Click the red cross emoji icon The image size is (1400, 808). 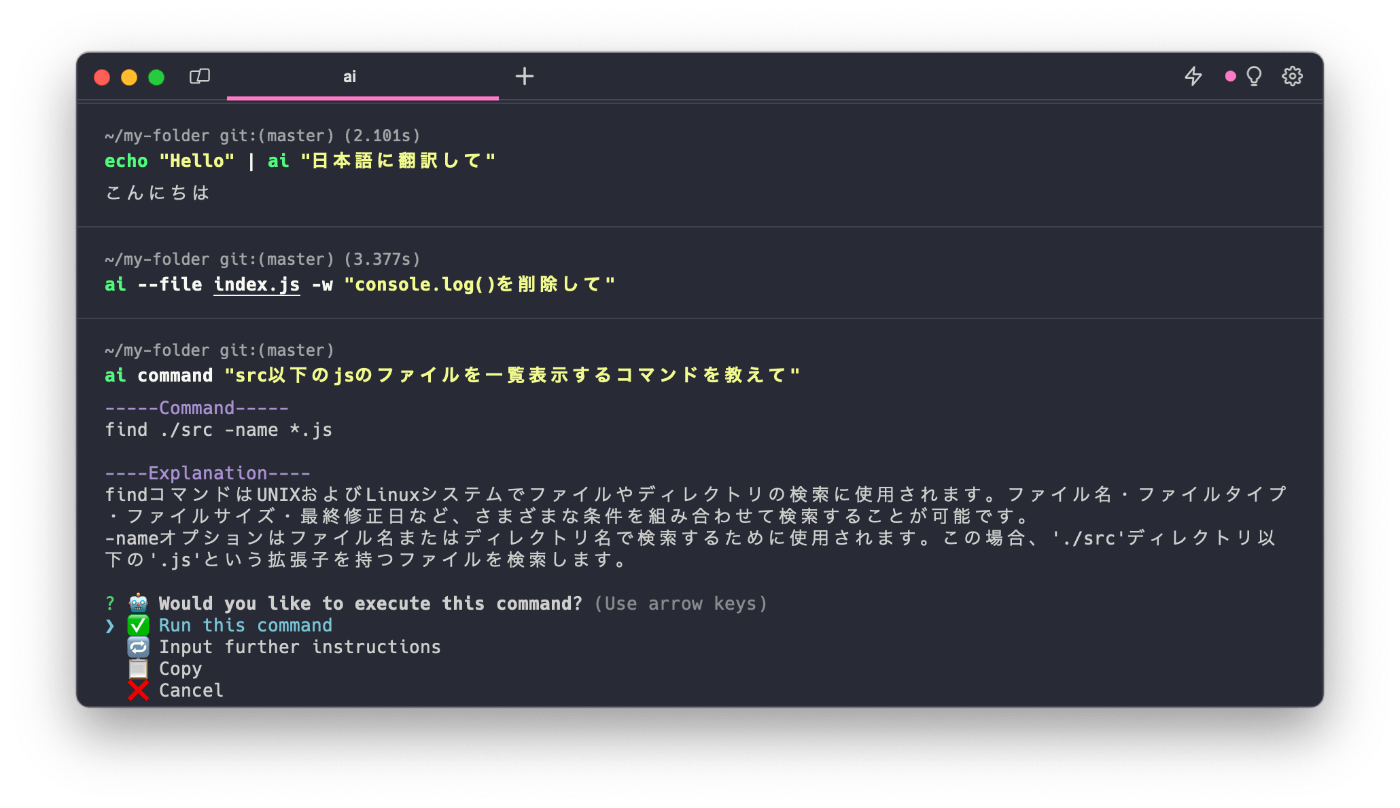tap(138, 691)
